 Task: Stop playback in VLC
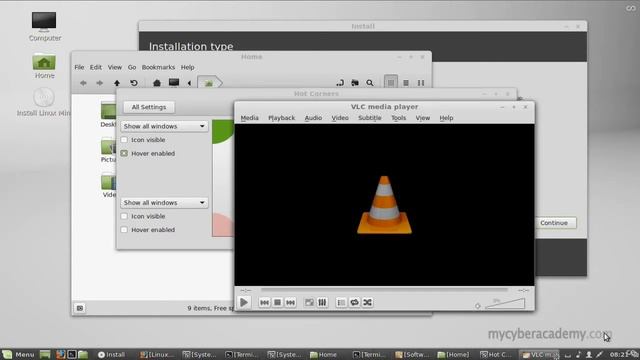click(277, 302)
